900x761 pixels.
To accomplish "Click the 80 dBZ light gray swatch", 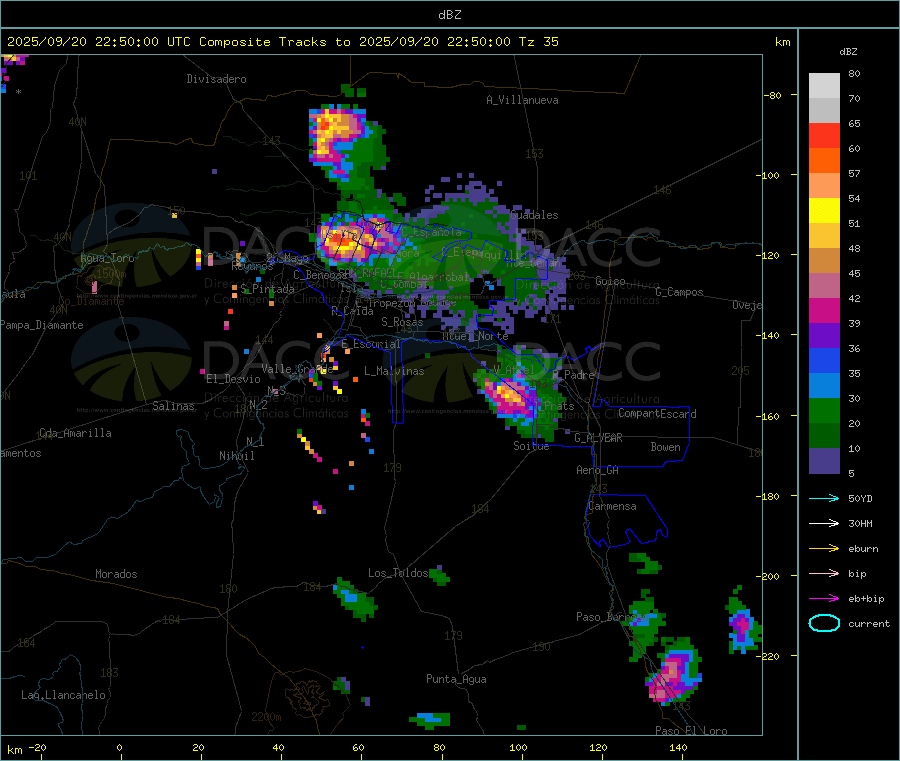I will [824, 86].
